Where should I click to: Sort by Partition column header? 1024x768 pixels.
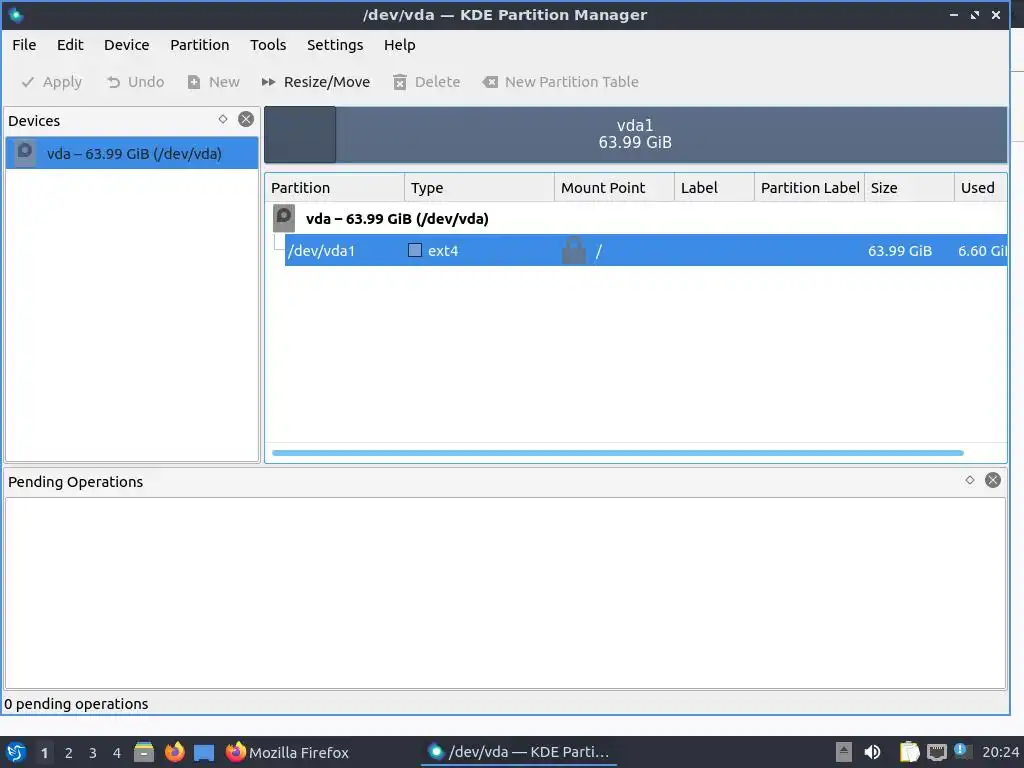pyautogui.click(x=334, y=188)
